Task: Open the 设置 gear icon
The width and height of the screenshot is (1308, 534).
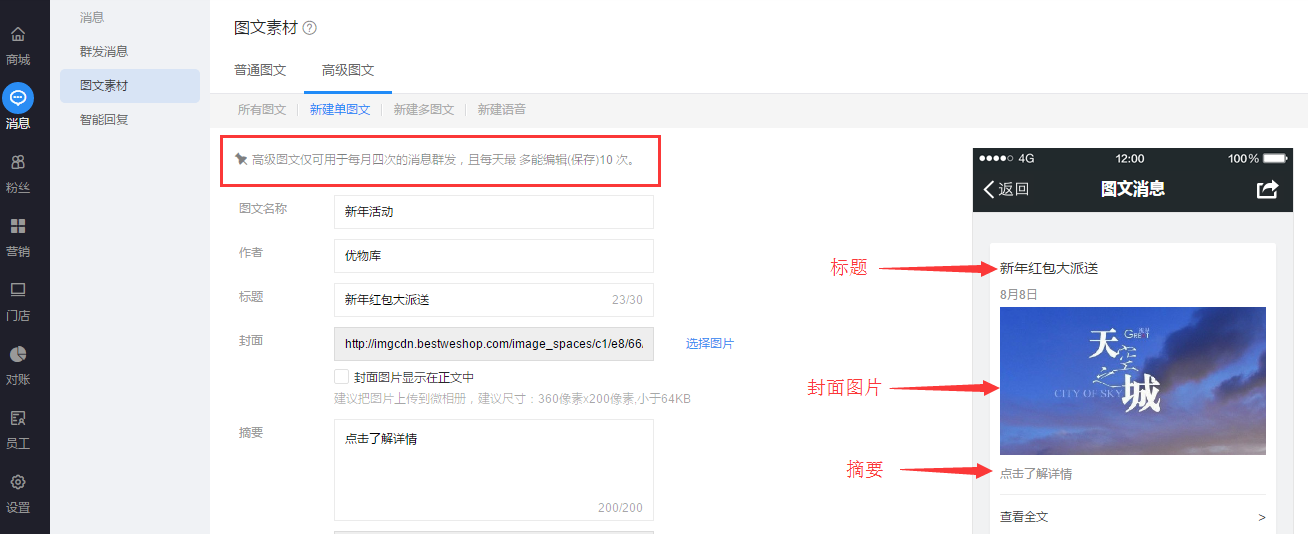Action: 18,482
